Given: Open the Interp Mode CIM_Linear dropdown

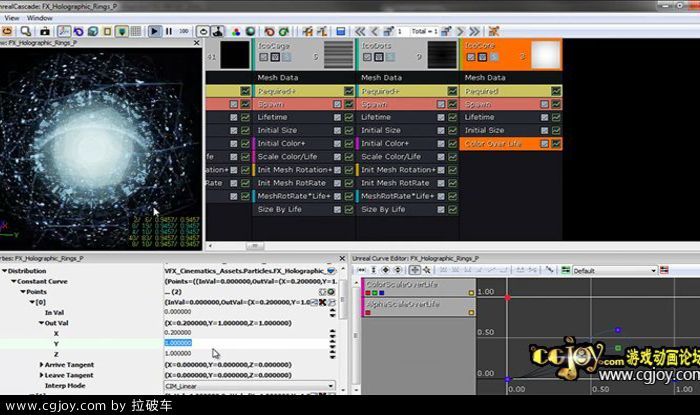Looking at the screenshot, I should (x=250, y=386).
